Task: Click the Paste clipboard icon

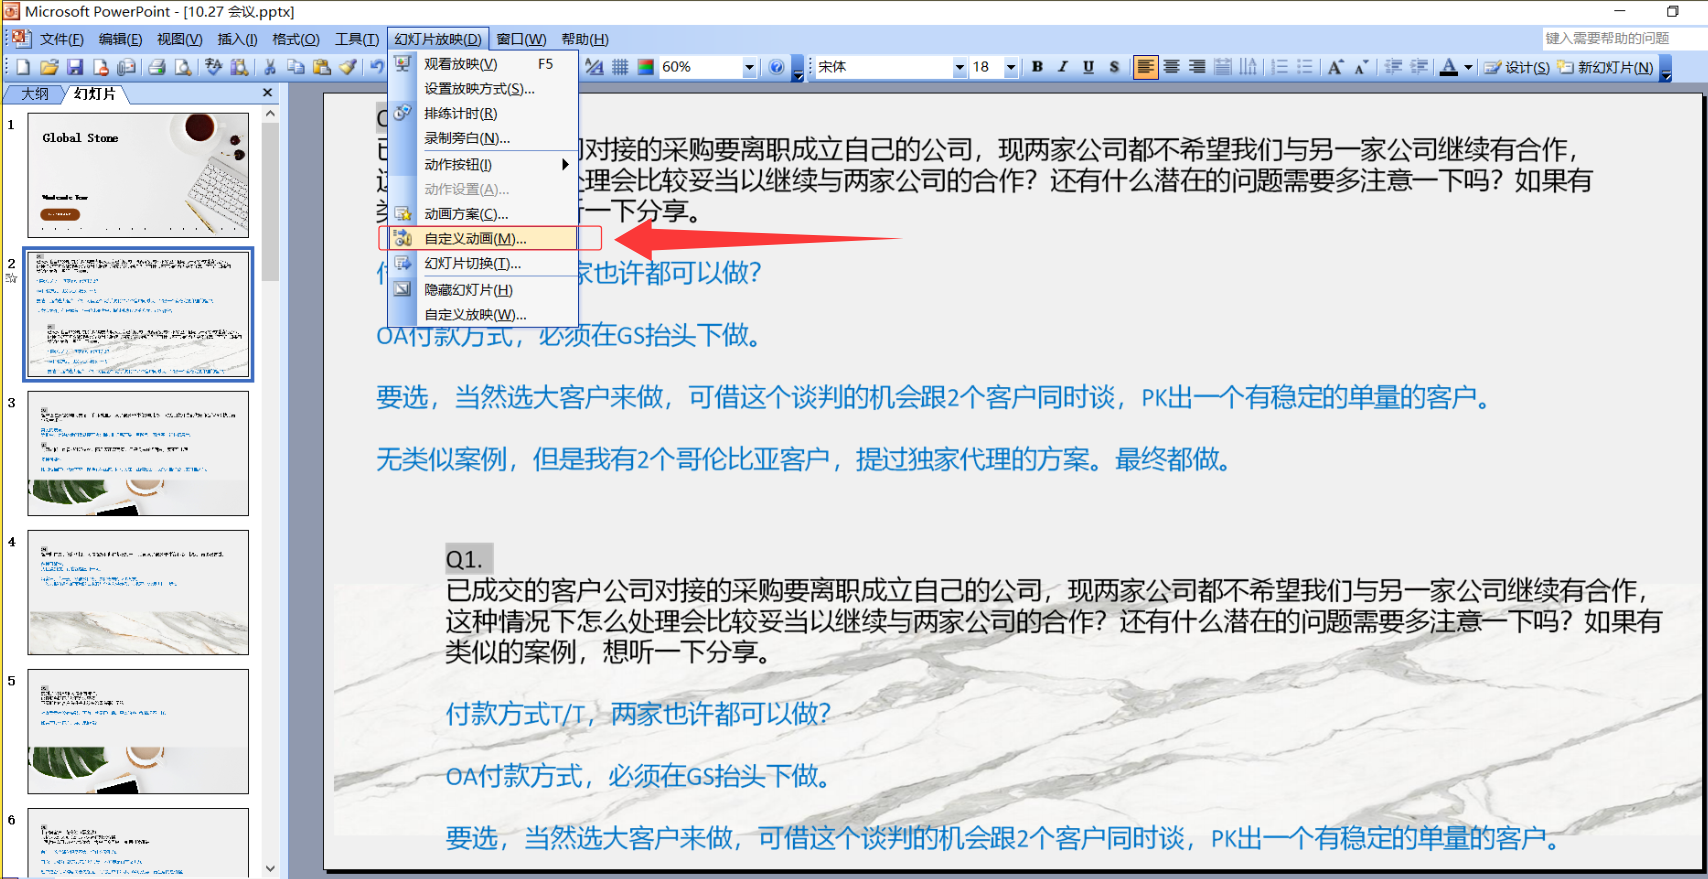Action: 322,67
